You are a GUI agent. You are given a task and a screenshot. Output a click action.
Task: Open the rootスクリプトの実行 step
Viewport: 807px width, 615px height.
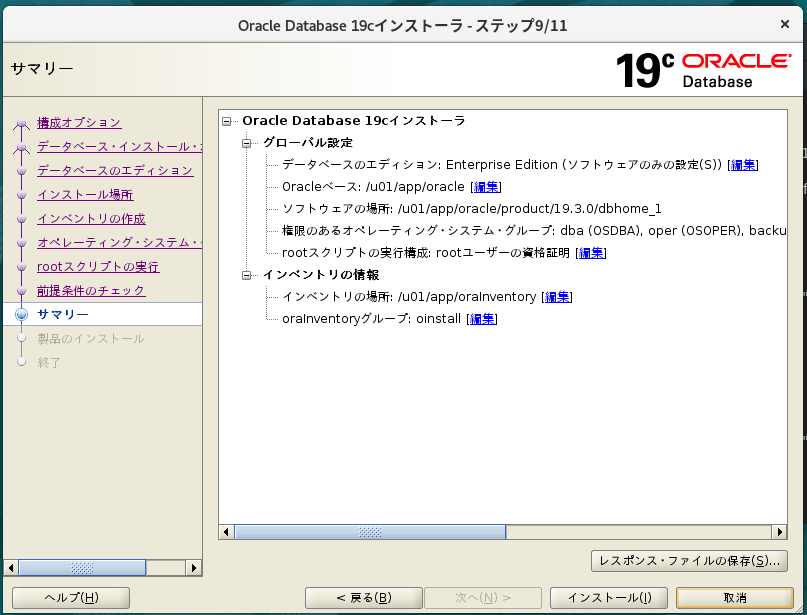pos(98,267)
